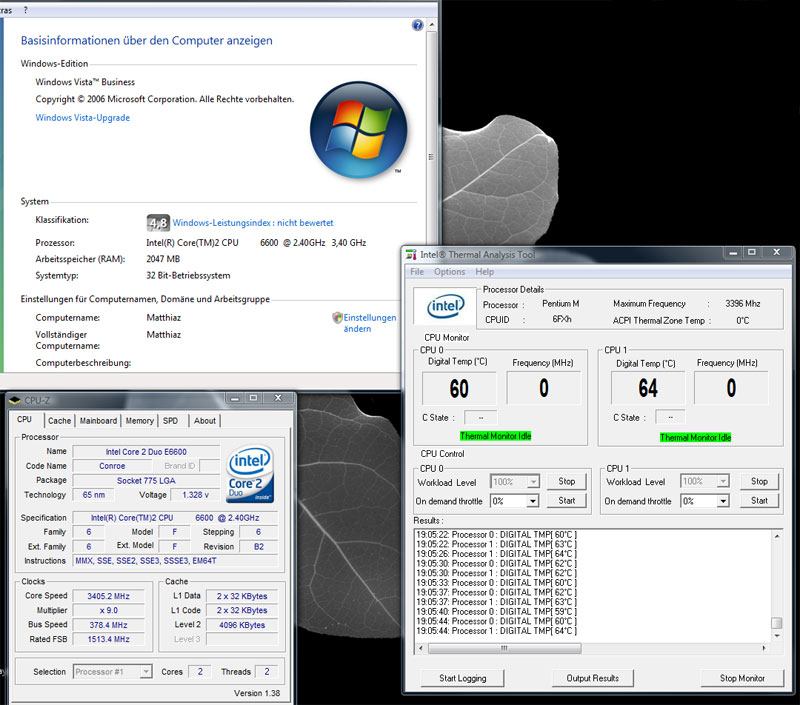Click the Bus Speed value 378.4 MHz
This screenshot has height=705, width=800.
pyautogui.click(x=108, y=625)
